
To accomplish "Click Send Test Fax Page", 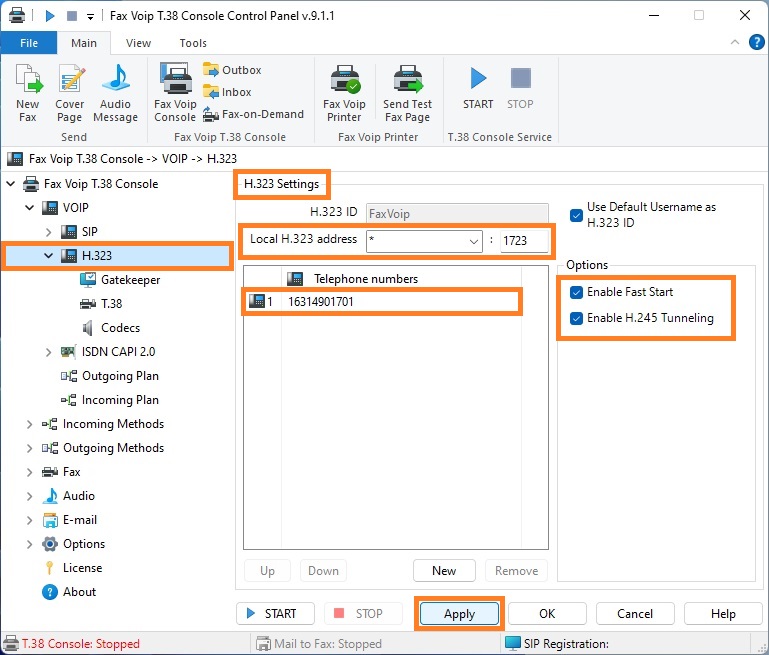I will [x=408, y=93].
